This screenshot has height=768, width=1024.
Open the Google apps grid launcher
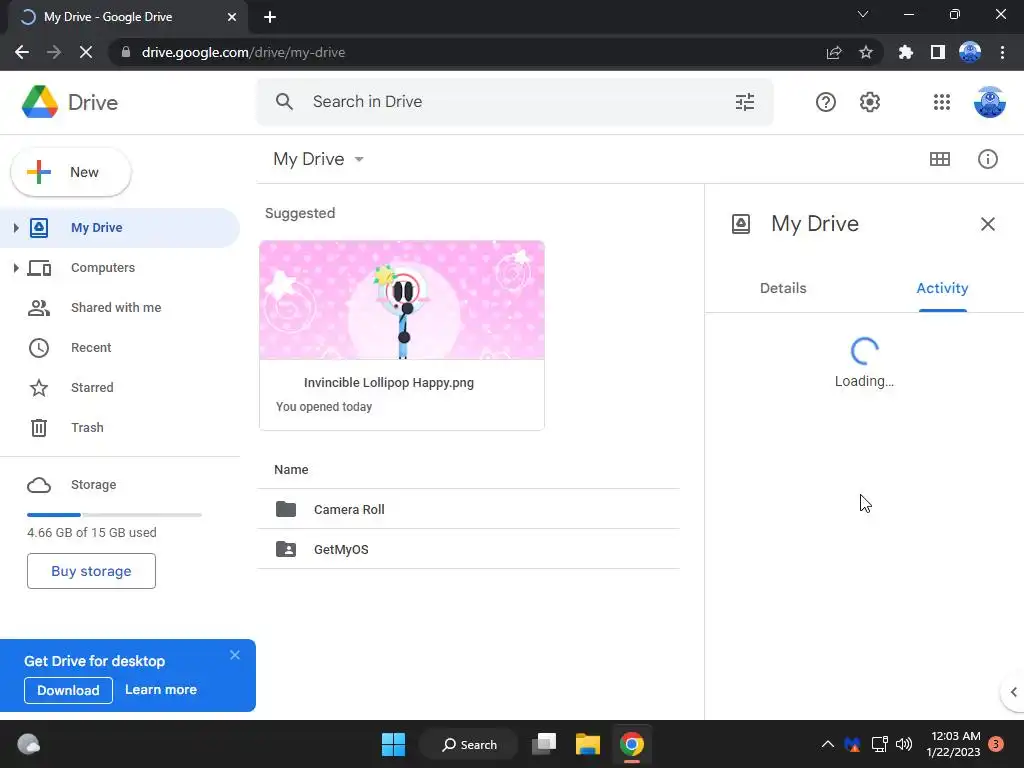[942, 102]
